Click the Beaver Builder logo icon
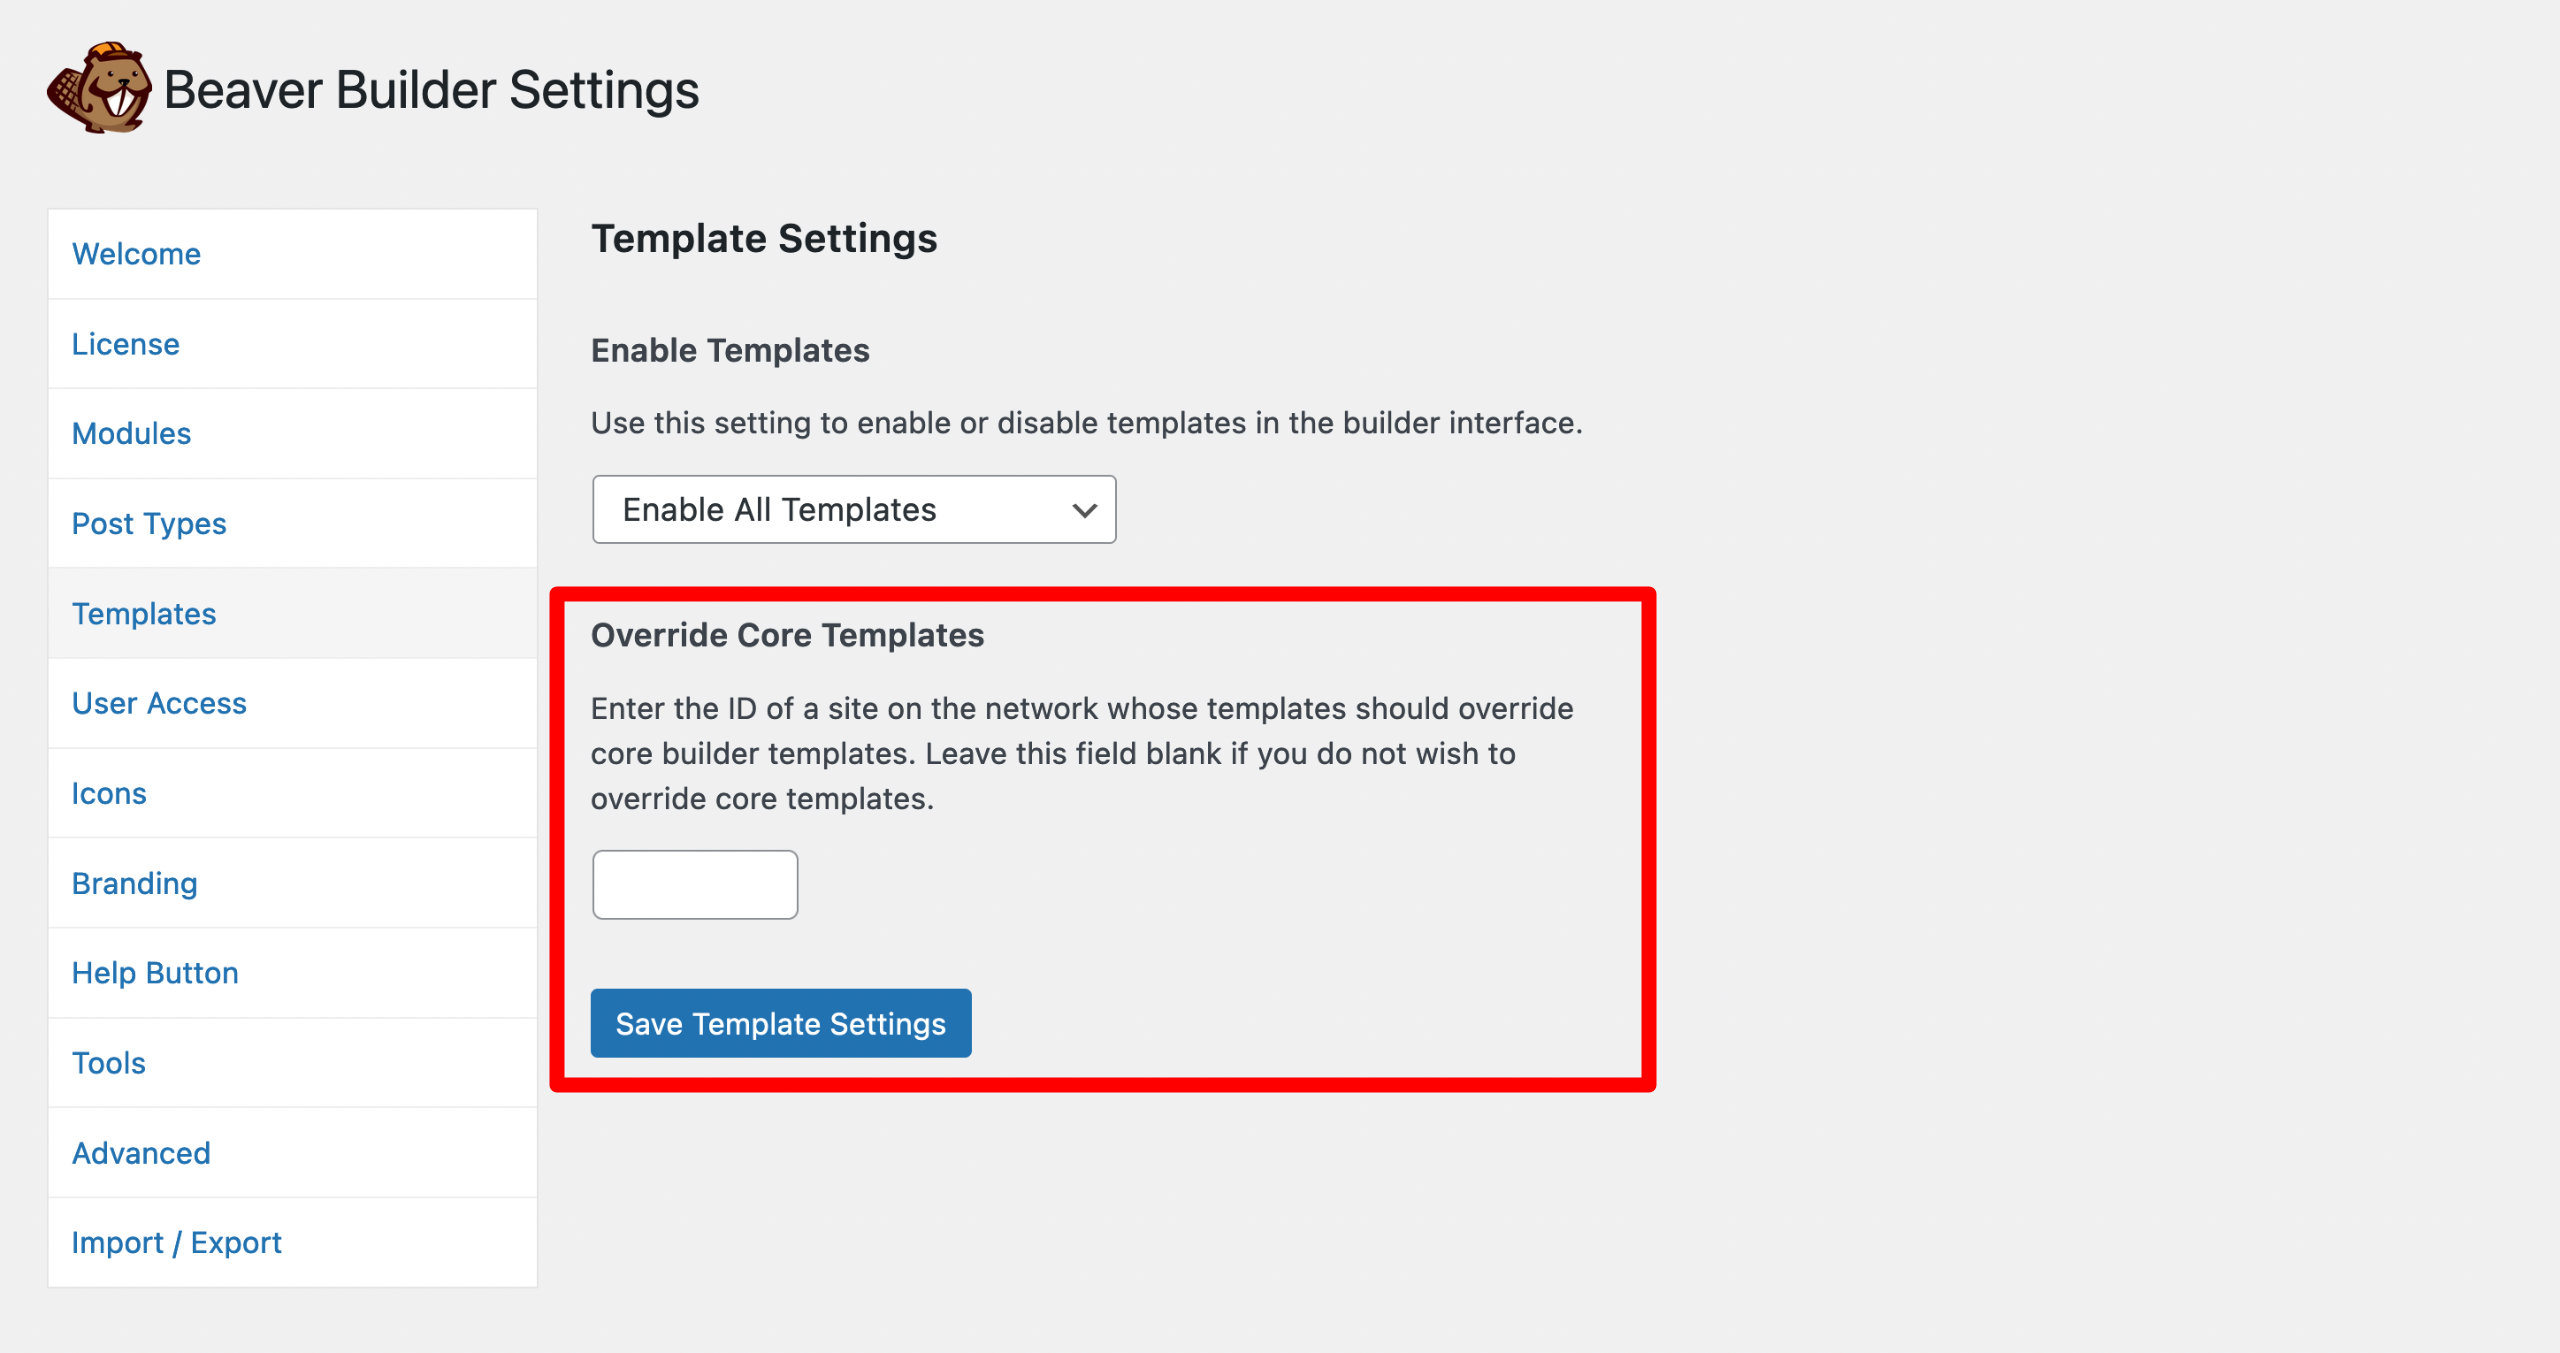This screenshot has width=2560, height=1353. 100,88
